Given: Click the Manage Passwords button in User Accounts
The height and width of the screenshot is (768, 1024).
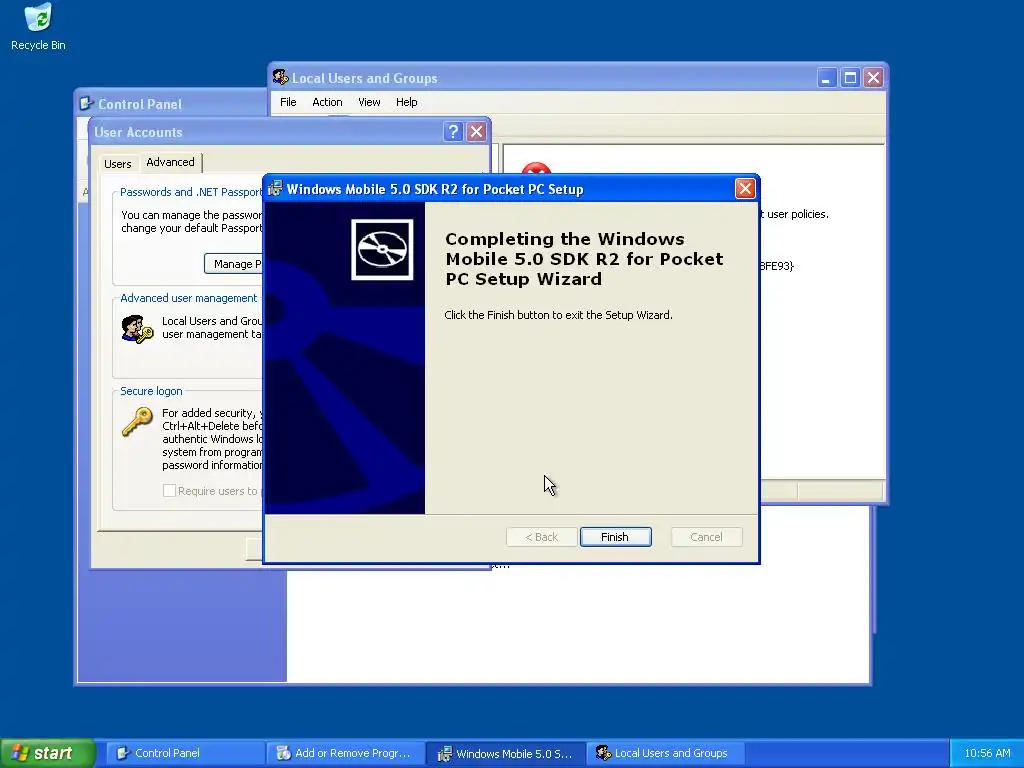Looking at the screenshot, I should tap(233, 264).
